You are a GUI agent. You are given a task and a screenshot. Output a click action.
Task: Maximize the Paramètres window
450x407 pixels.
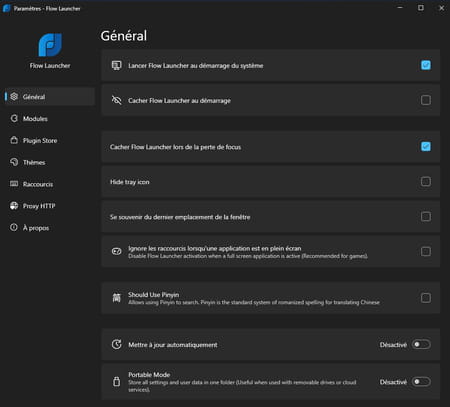(x=421, y=8)
